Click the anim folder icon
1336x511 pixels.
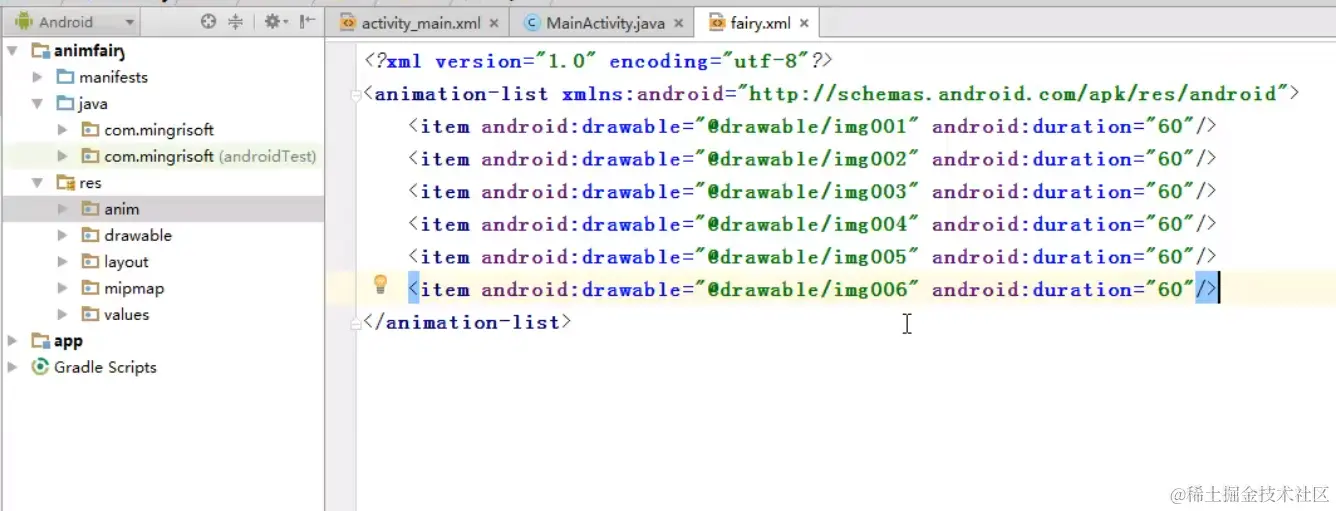[90, 209]
